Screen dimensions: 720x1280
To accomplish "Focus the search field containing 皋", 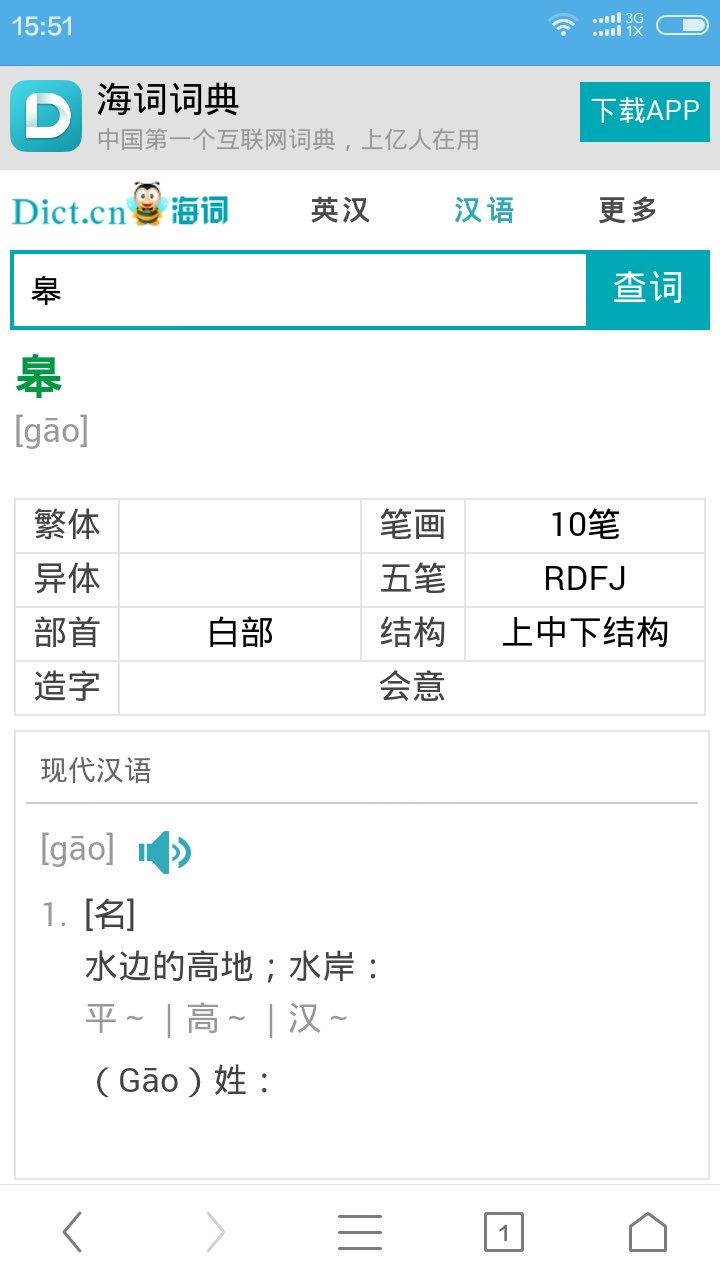I will click(298, 290).
